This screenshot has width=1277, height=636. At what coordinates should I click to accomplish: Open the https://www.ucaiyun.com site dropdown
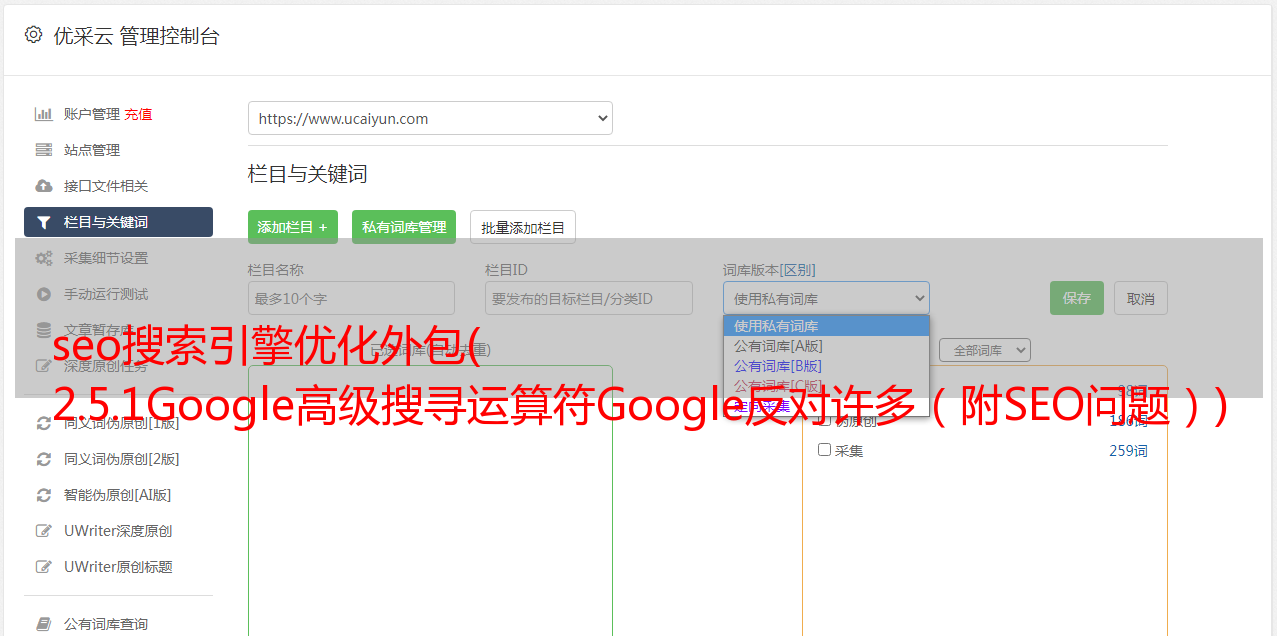tap(430, 118)
